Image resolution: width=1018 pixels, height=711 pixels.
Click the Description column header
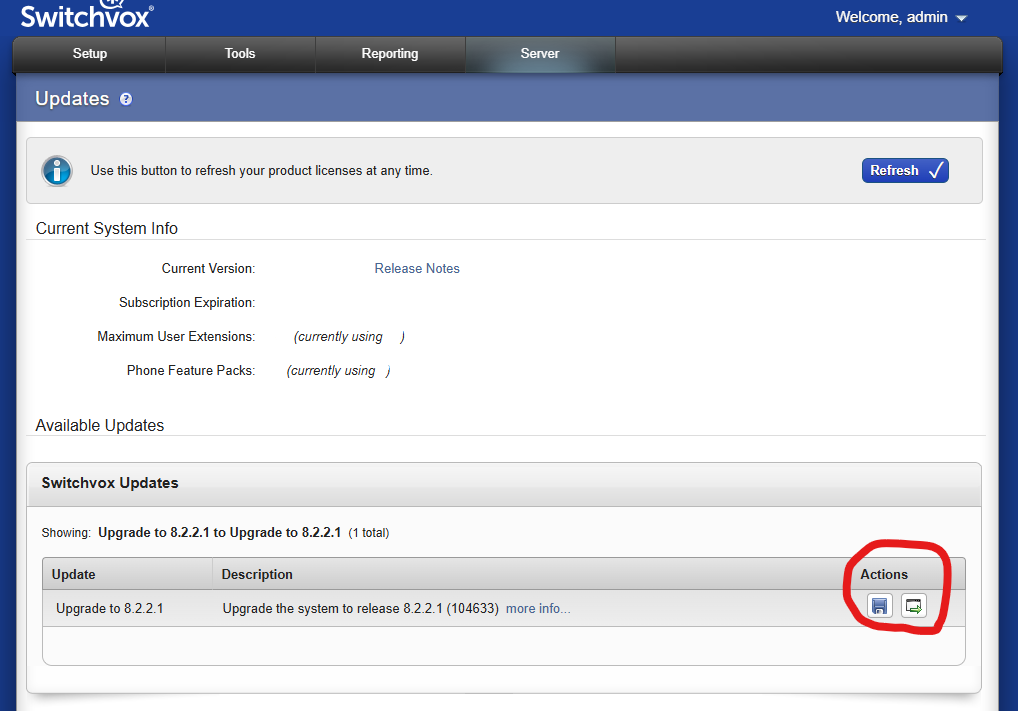[257, 575]
